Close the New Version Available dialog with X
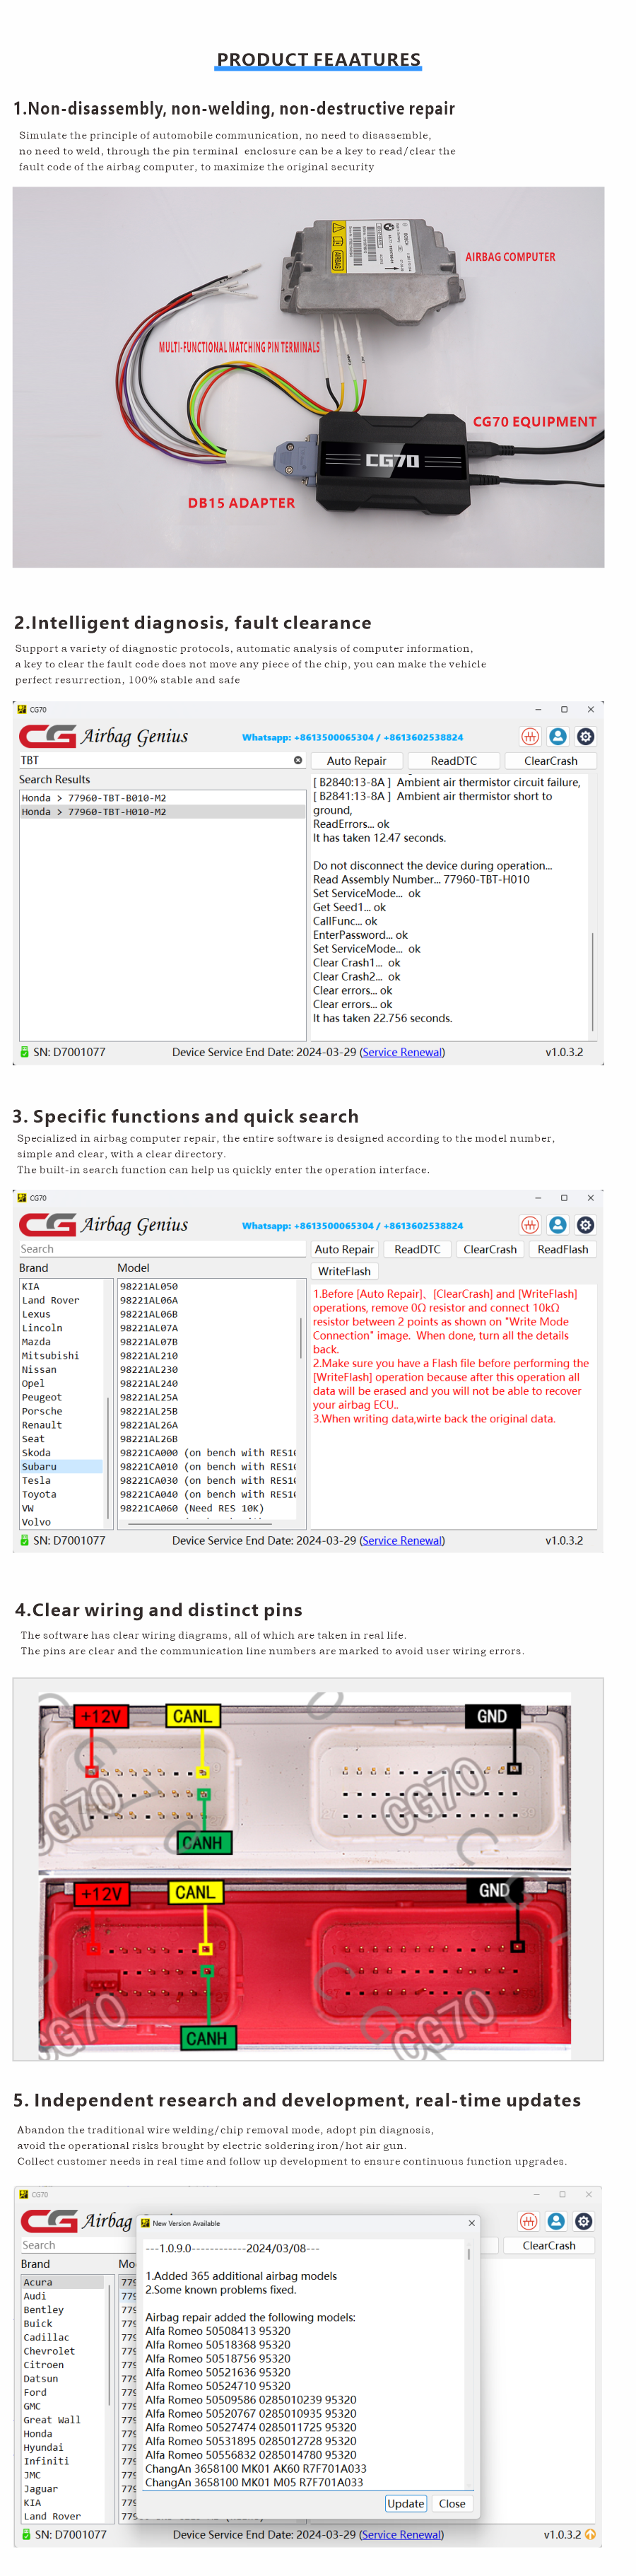Image resolution: width=636 pixels, height=2576 pixels. (472, 2223)
